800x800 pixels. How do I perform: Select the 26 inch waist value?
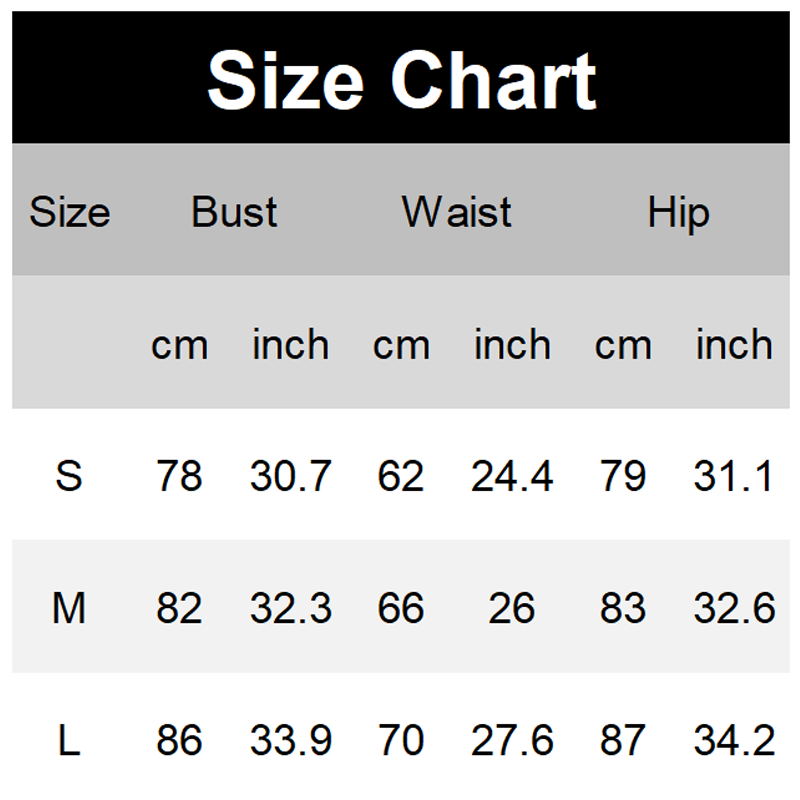[x=512, y=608]
